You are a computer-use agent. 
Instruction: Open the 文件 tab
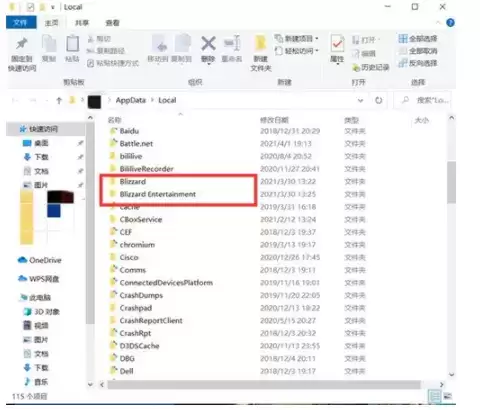[x=21, y=23]
